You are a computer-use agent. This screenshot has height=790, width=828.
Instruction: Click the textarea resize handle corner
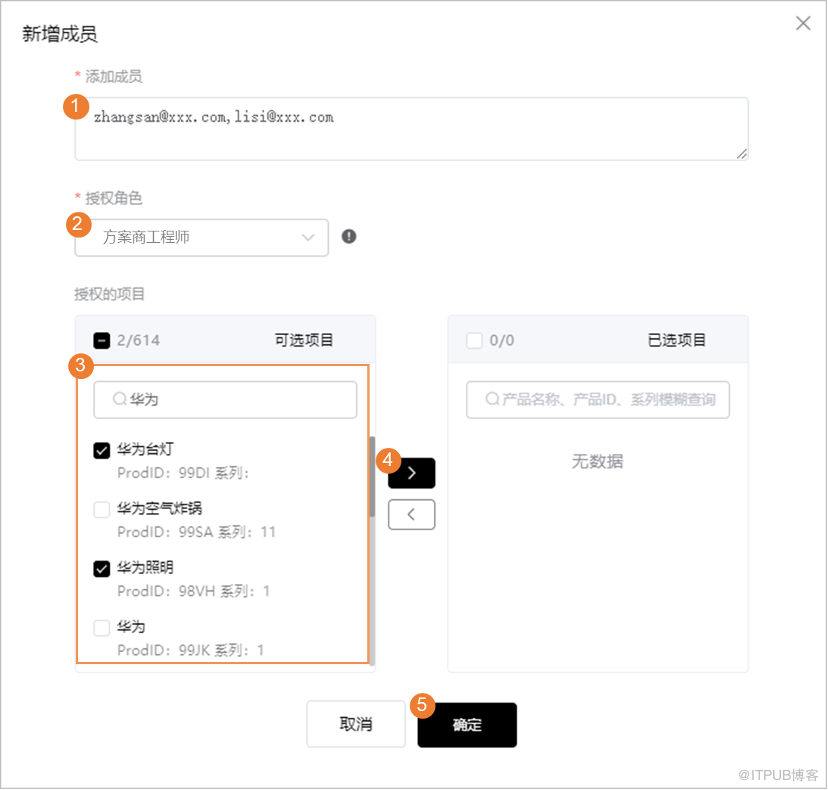point(742,154)
